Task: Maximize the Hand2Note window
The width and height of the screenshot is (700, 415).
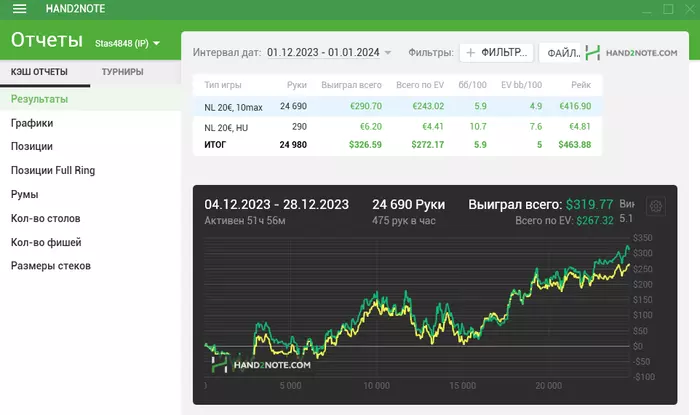Action: click(668, 9)
